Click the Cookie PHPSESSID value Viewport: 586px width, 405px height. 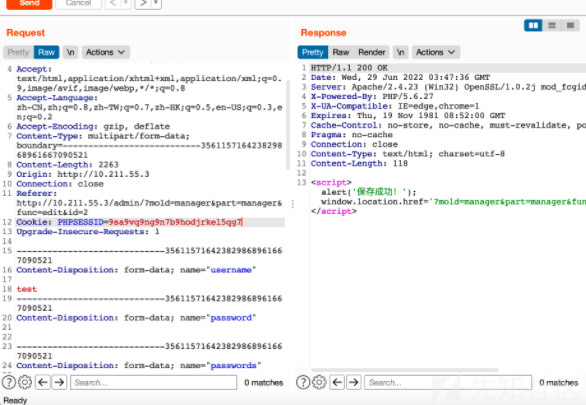coord(176,222)
